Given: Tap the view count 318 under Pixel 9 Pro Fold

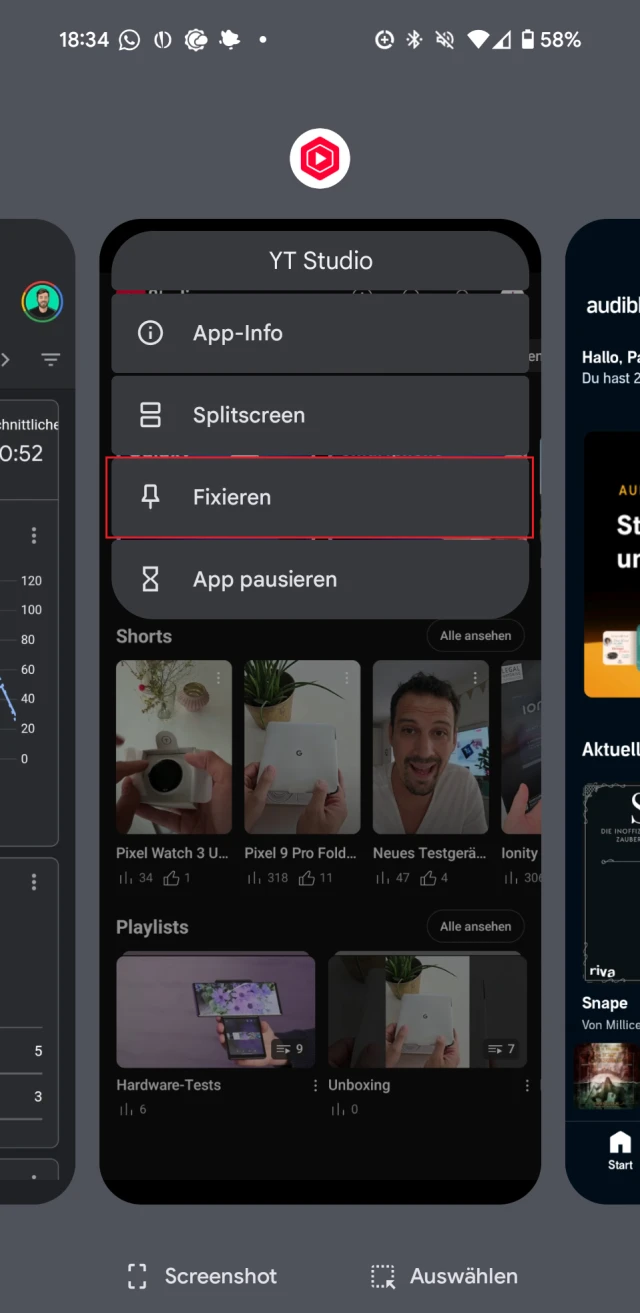Looking at the screenshot, I should (x=266, y=878).
